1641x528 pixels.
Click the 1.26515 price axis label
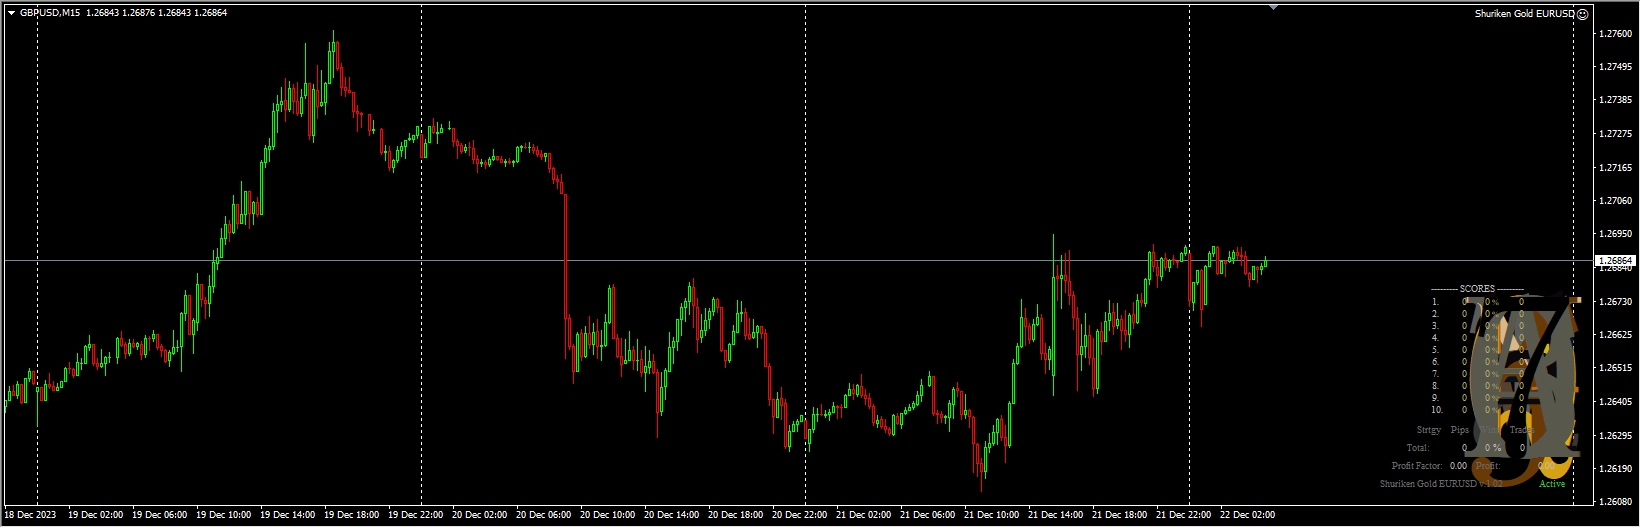click(1615, 368)
